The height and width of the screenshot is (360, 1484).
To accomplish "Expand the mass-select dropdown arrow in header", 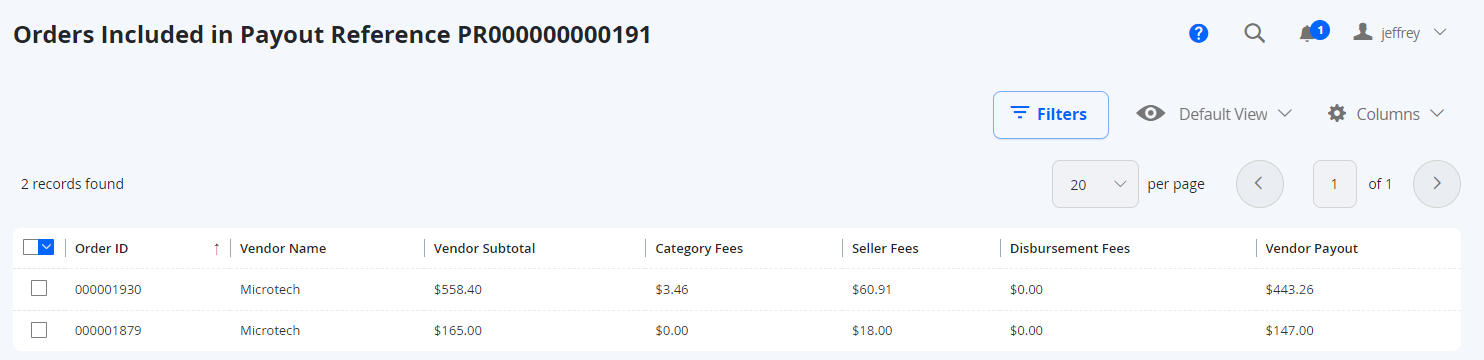I will tap(47, 247).
